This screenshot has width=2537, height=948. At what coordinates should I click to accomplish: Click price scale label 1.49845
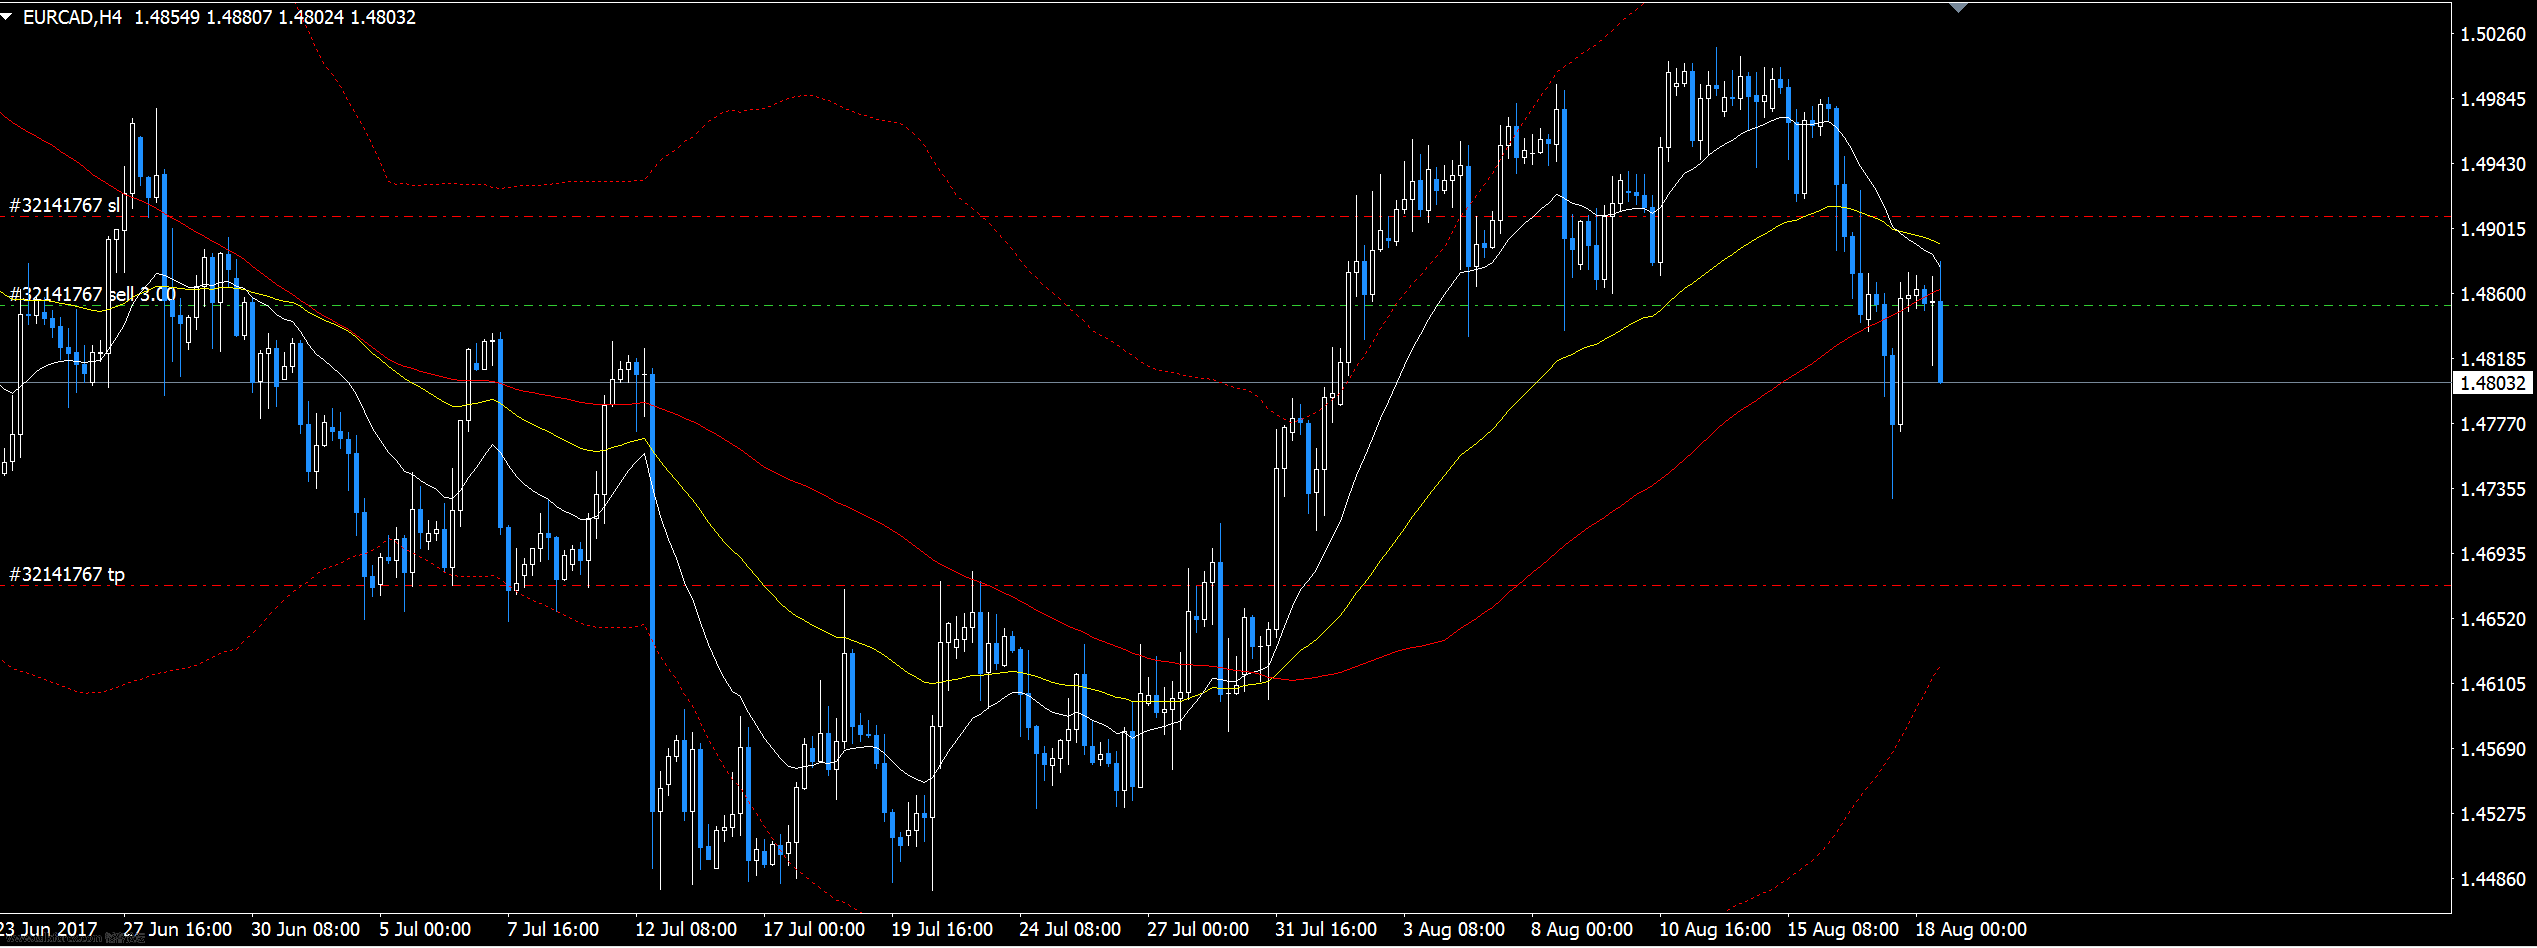coord(2493,99)
